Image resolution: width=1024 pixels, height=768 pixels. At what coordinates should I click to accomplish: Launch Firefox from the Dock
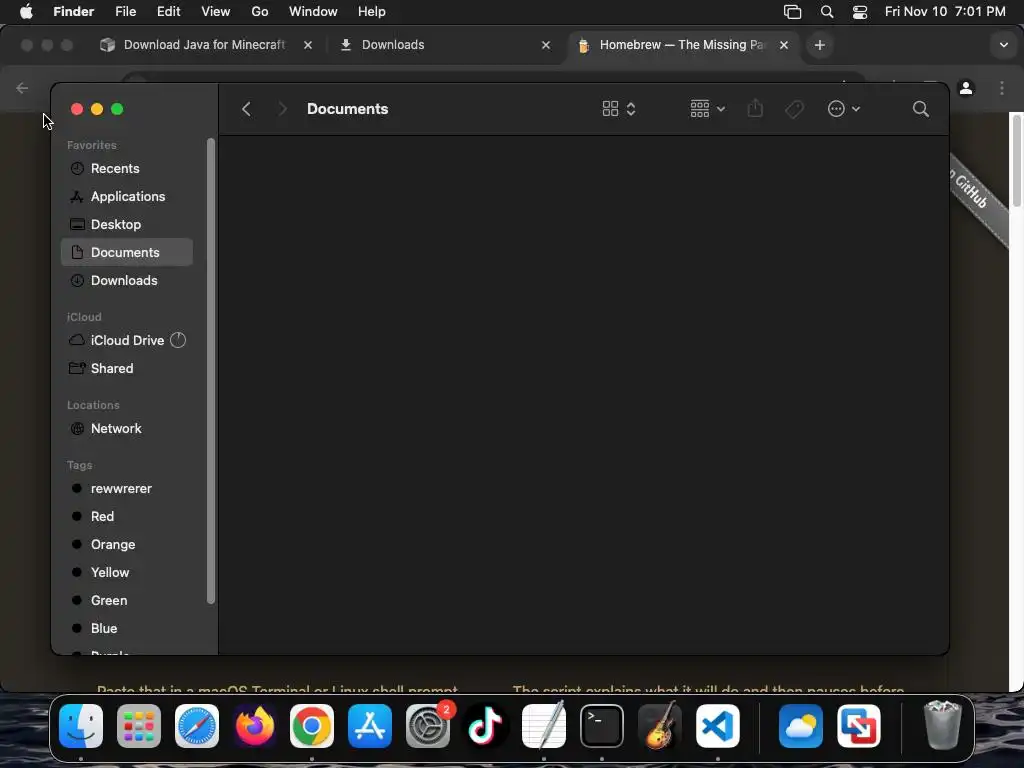tap(255, 726)
